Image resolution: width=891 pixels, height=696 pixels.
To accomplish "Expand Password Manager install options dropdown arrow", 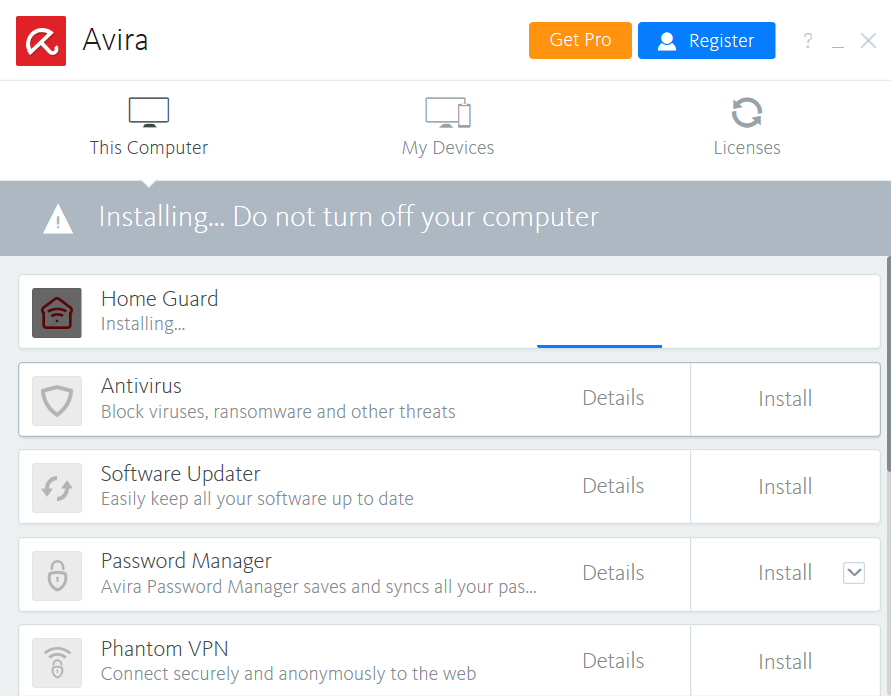I will (853, 573).
